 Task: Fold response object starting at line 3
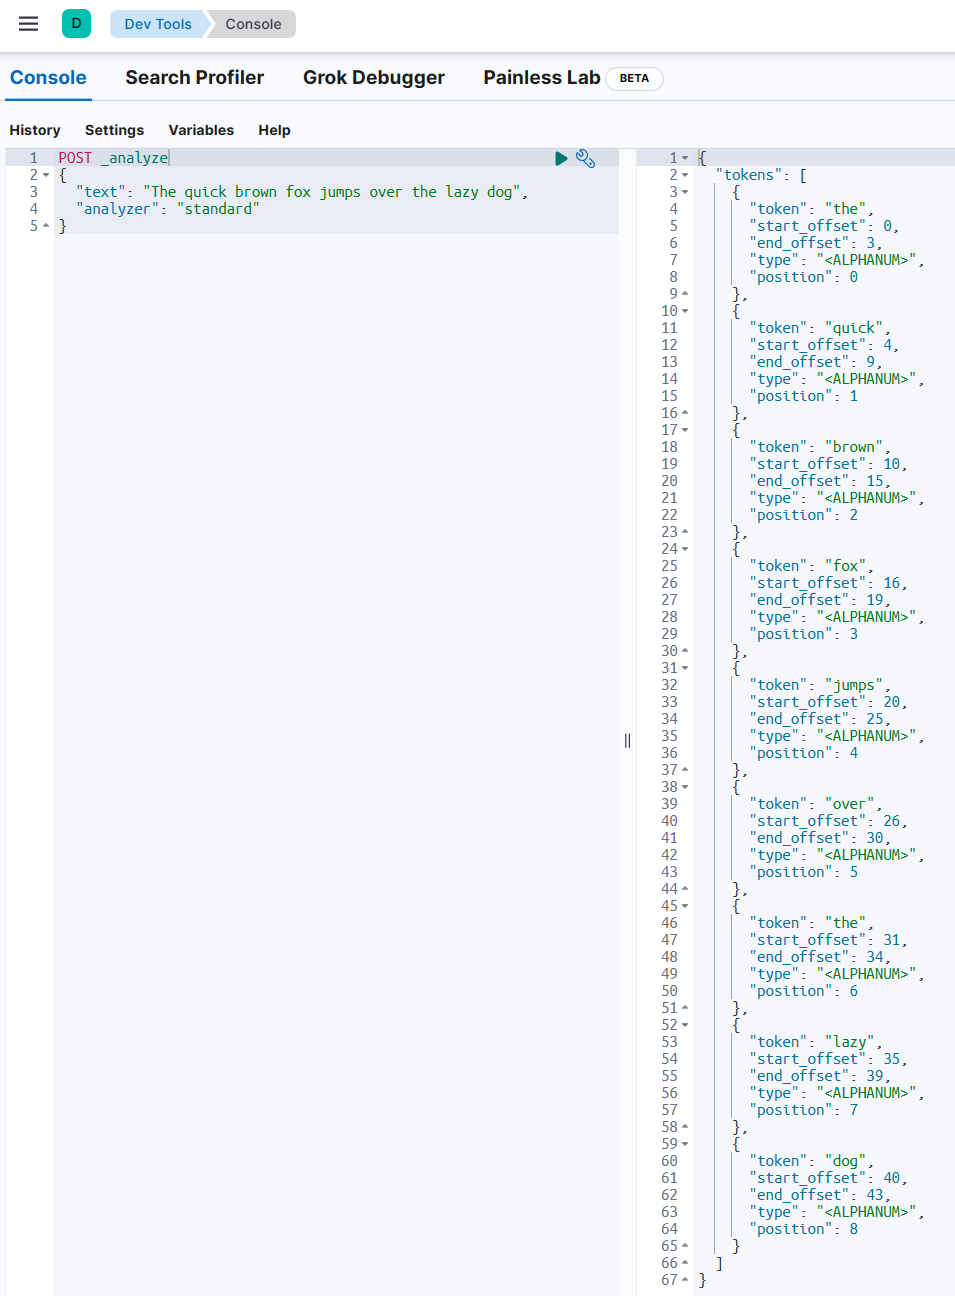click(685, 192)
